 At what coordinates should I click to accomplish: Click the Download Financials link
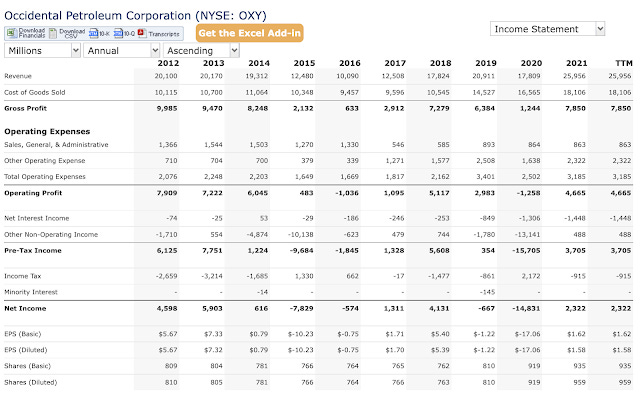tap(32, 33)
